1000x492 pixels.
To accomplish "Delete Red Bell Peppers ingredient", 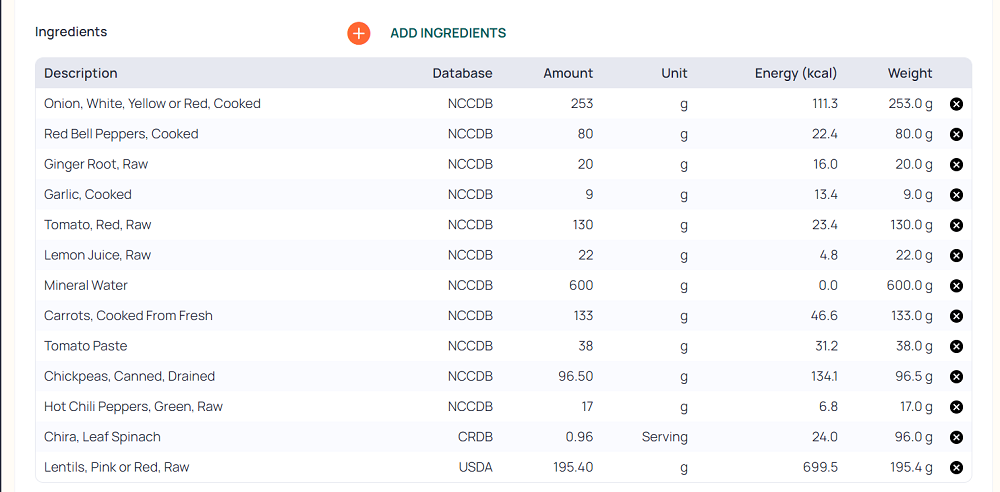I will (956, 134).
